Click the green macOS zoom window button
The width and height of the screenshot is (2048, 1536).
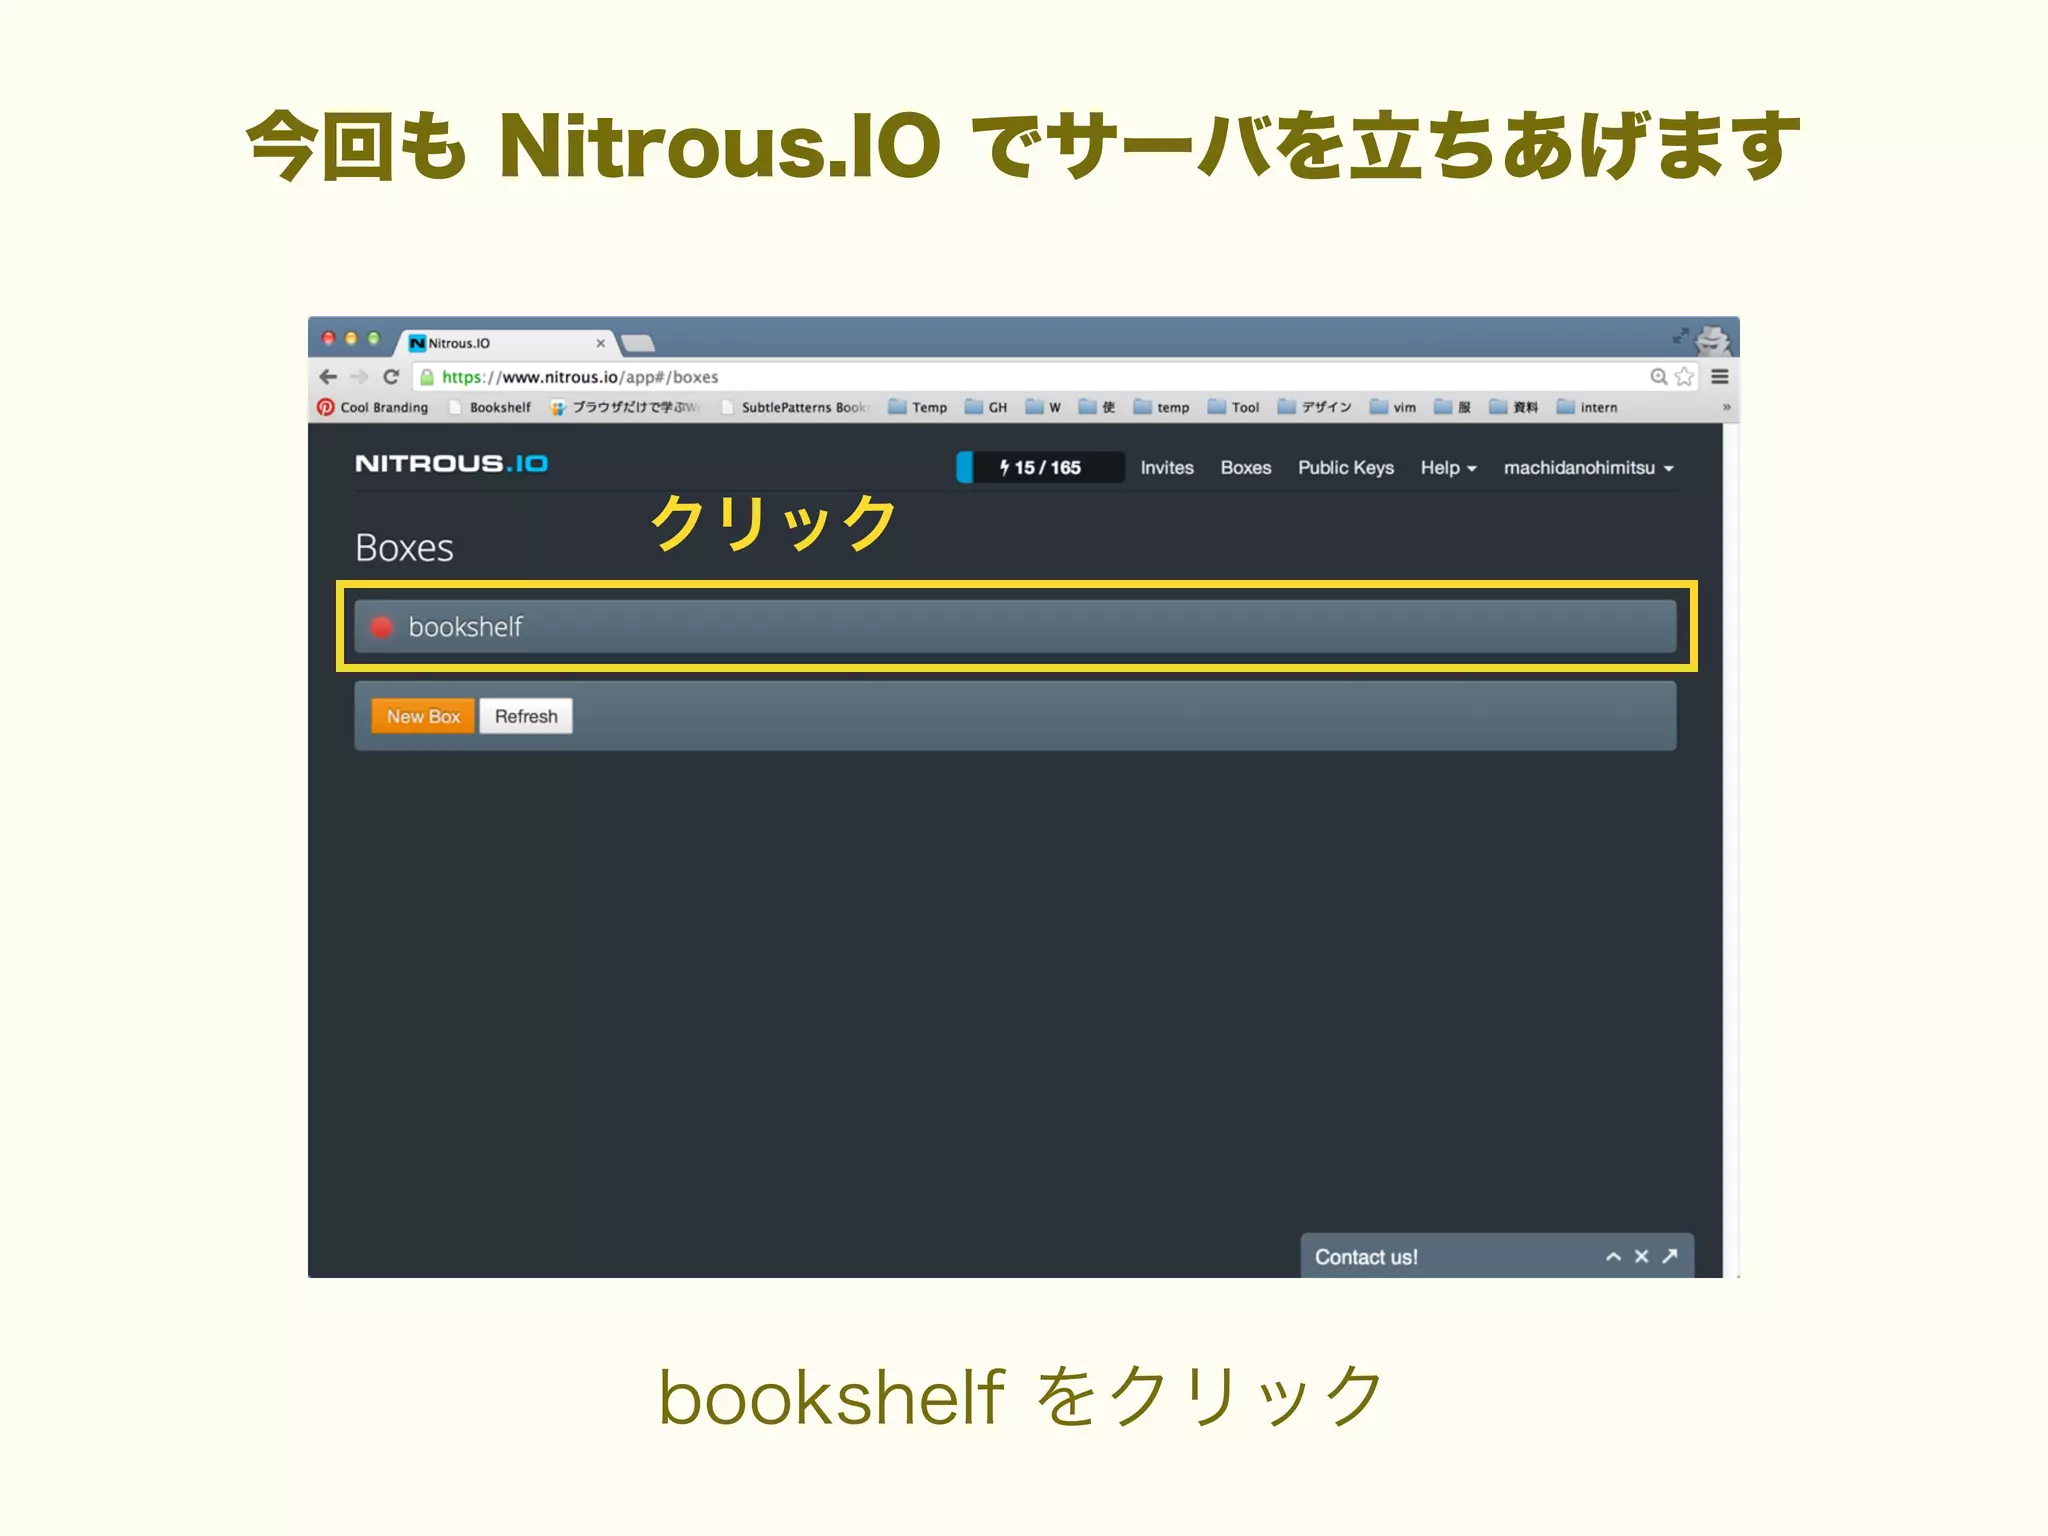tap(374, 339)
